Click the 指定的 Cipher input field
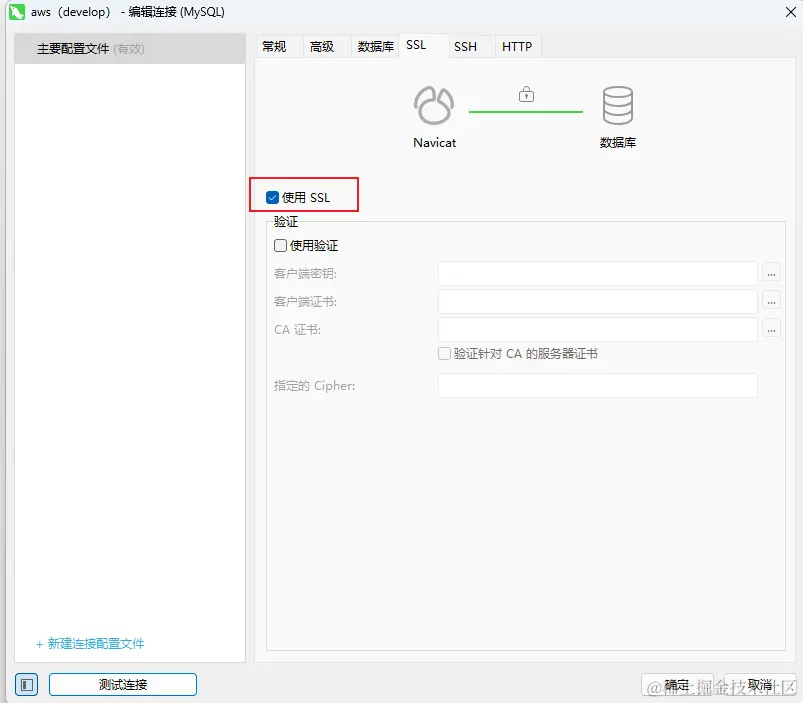This screenshot has height=703, width=803. pos(598,386)
